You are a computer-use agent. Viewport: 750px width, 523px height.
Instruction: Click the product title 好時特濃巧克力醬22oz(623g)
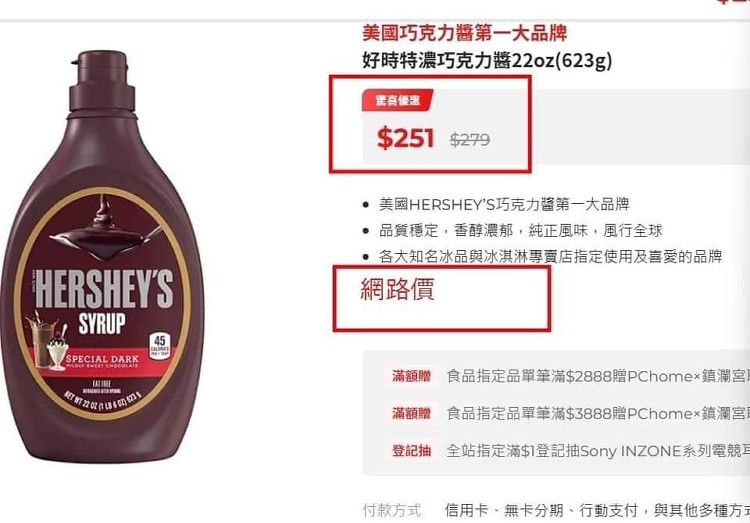[x=487, y=61]
